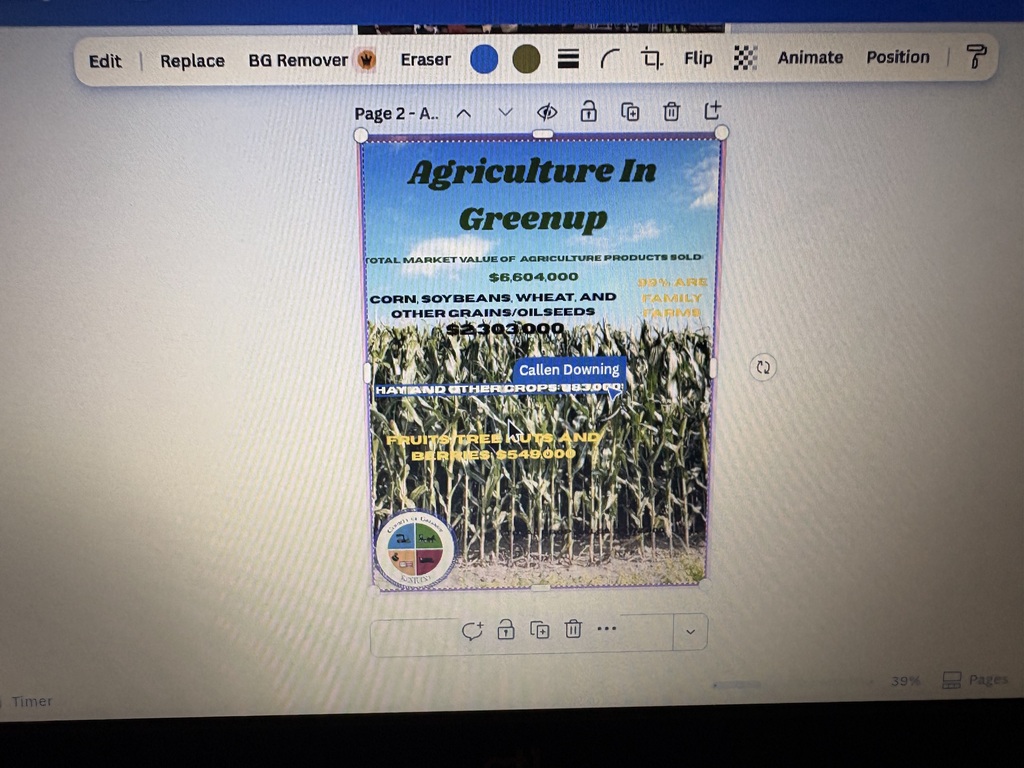The image size is (1024, 768).
Task: Open the Edit image menu
Action: point(105,61)
